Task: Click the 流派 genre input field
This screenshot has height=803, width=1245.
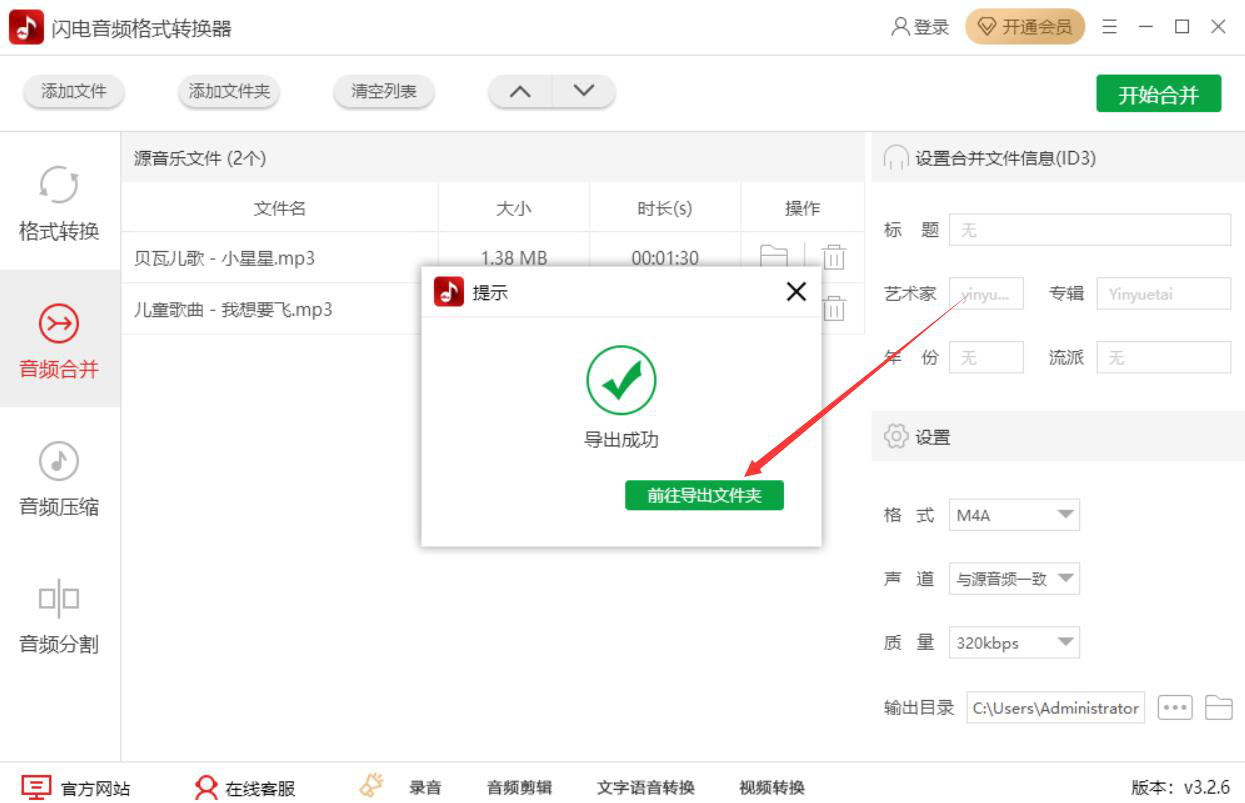Action: [1164, 357]
